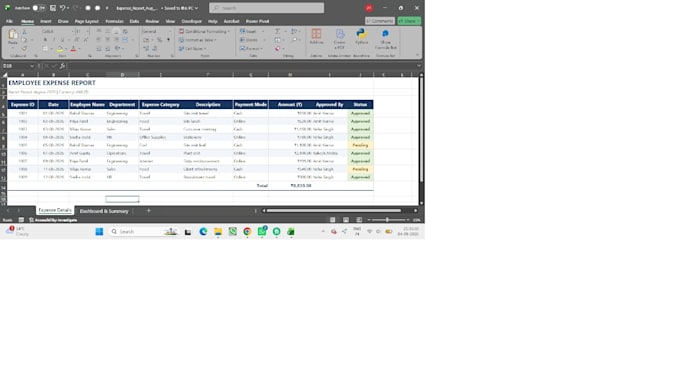Apply comma style format
Screen dimensions: 680x383
[x=168, y=40]
